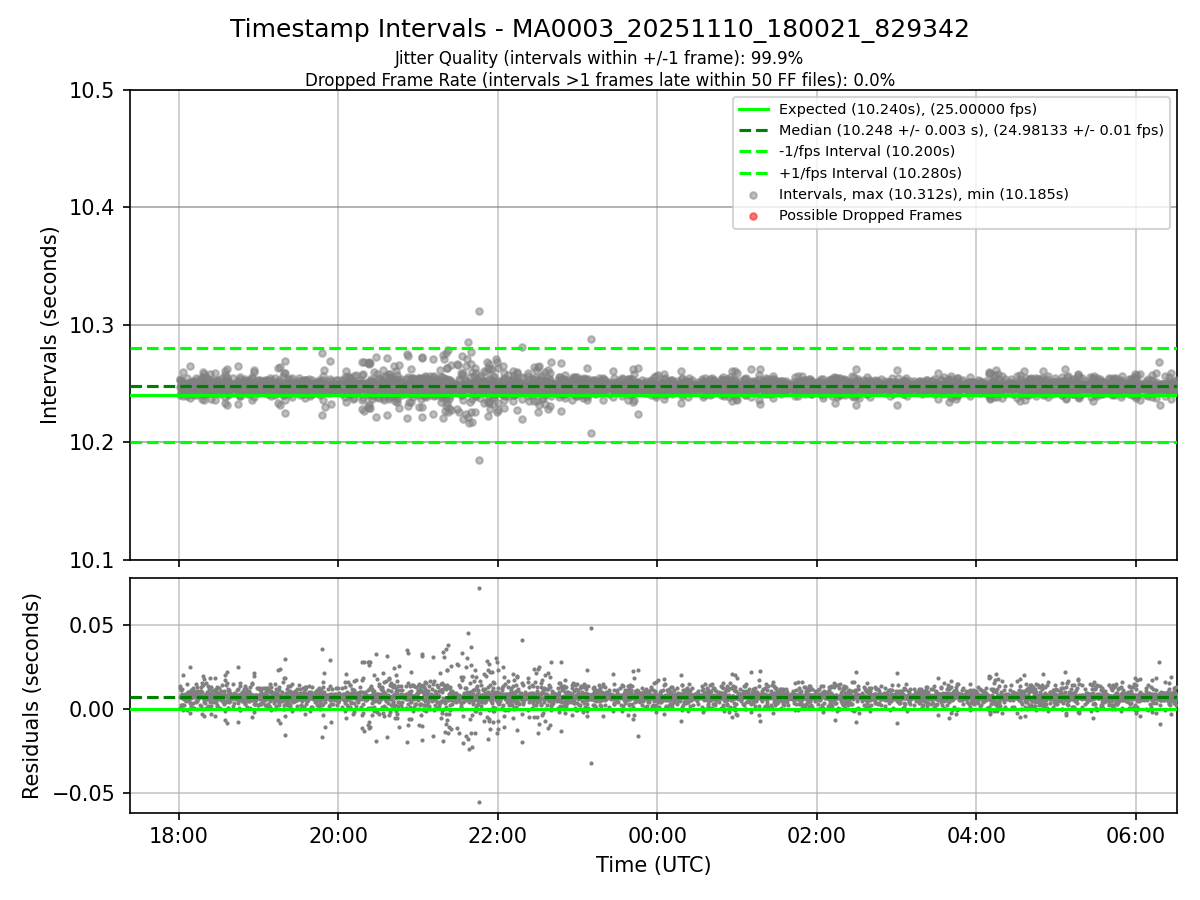Viewport: 1200px width, 900px height.
Task: Click the highest residual point near 0.07
Action: pyautogui.click(x=479, y=588)
